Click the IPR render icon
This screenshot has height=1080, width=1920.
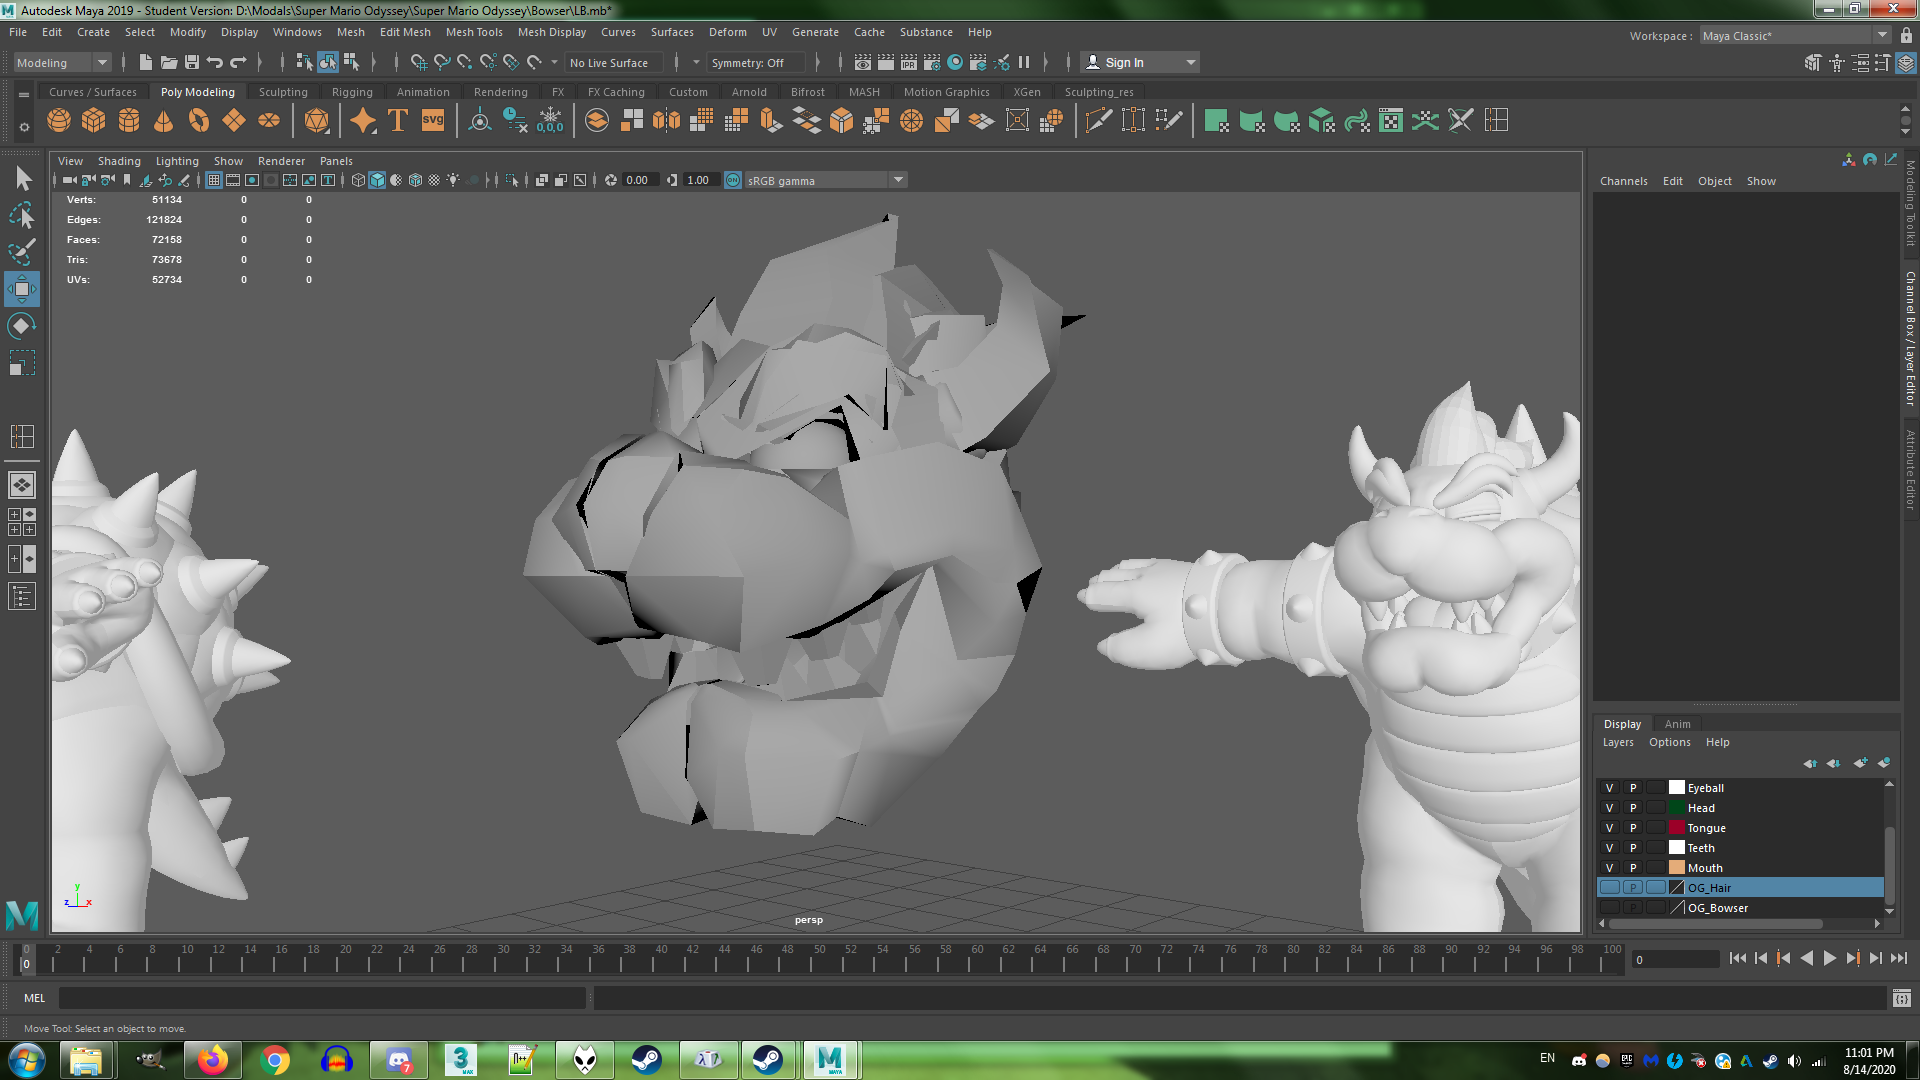point(909,62)
